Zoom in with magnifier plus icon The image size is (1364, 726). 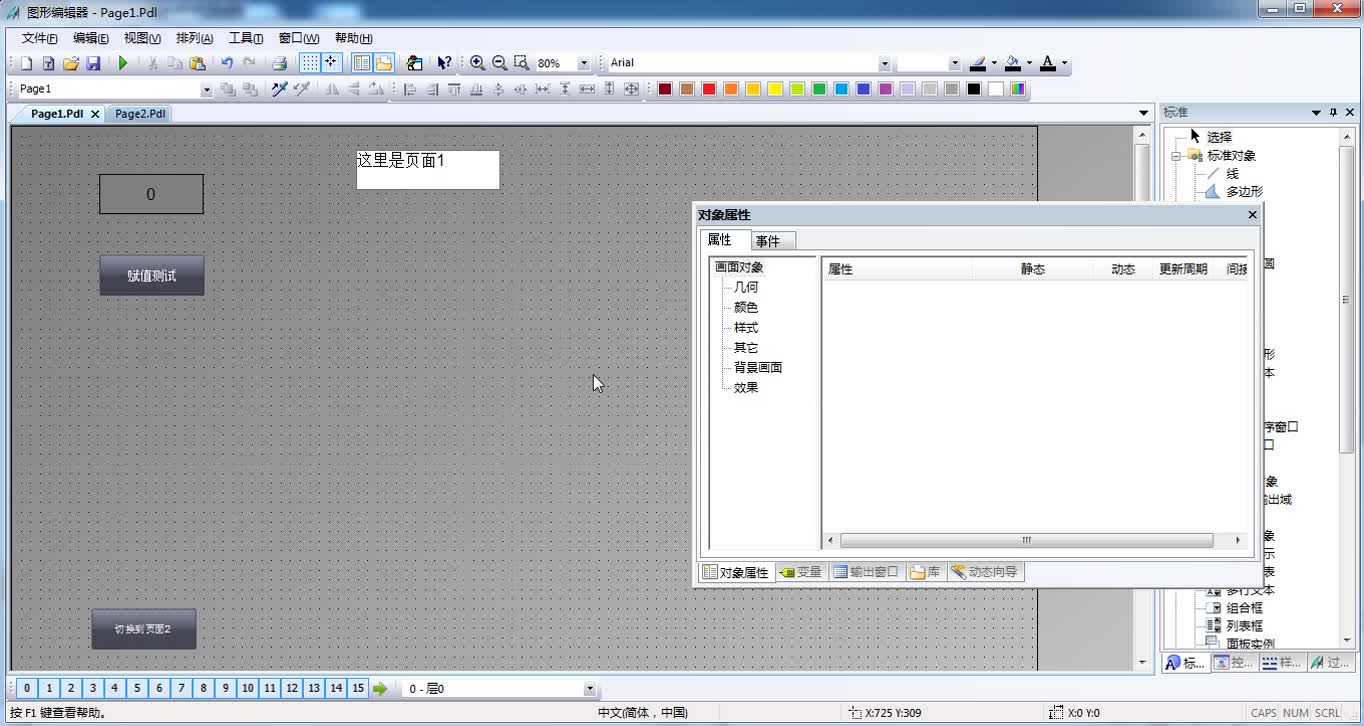pyautogui.click(x=477, y=63)
